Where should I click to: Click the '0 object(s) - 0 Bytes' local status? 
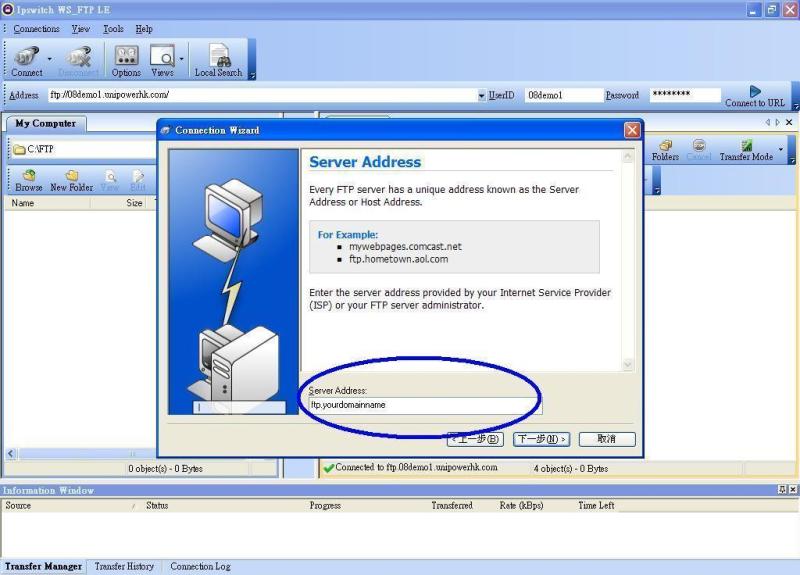[165, 468]
